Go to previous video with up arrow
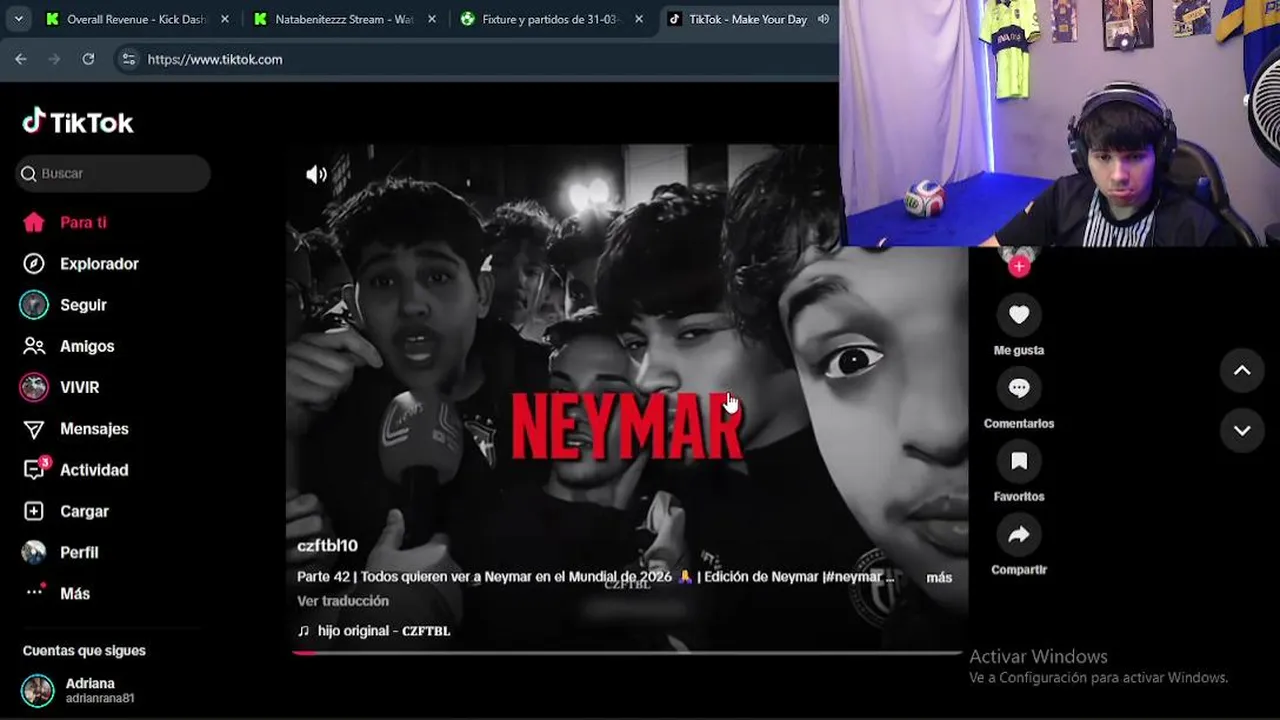Image resolution: width=1280 pixels, height=720 pixels. 1242,370
